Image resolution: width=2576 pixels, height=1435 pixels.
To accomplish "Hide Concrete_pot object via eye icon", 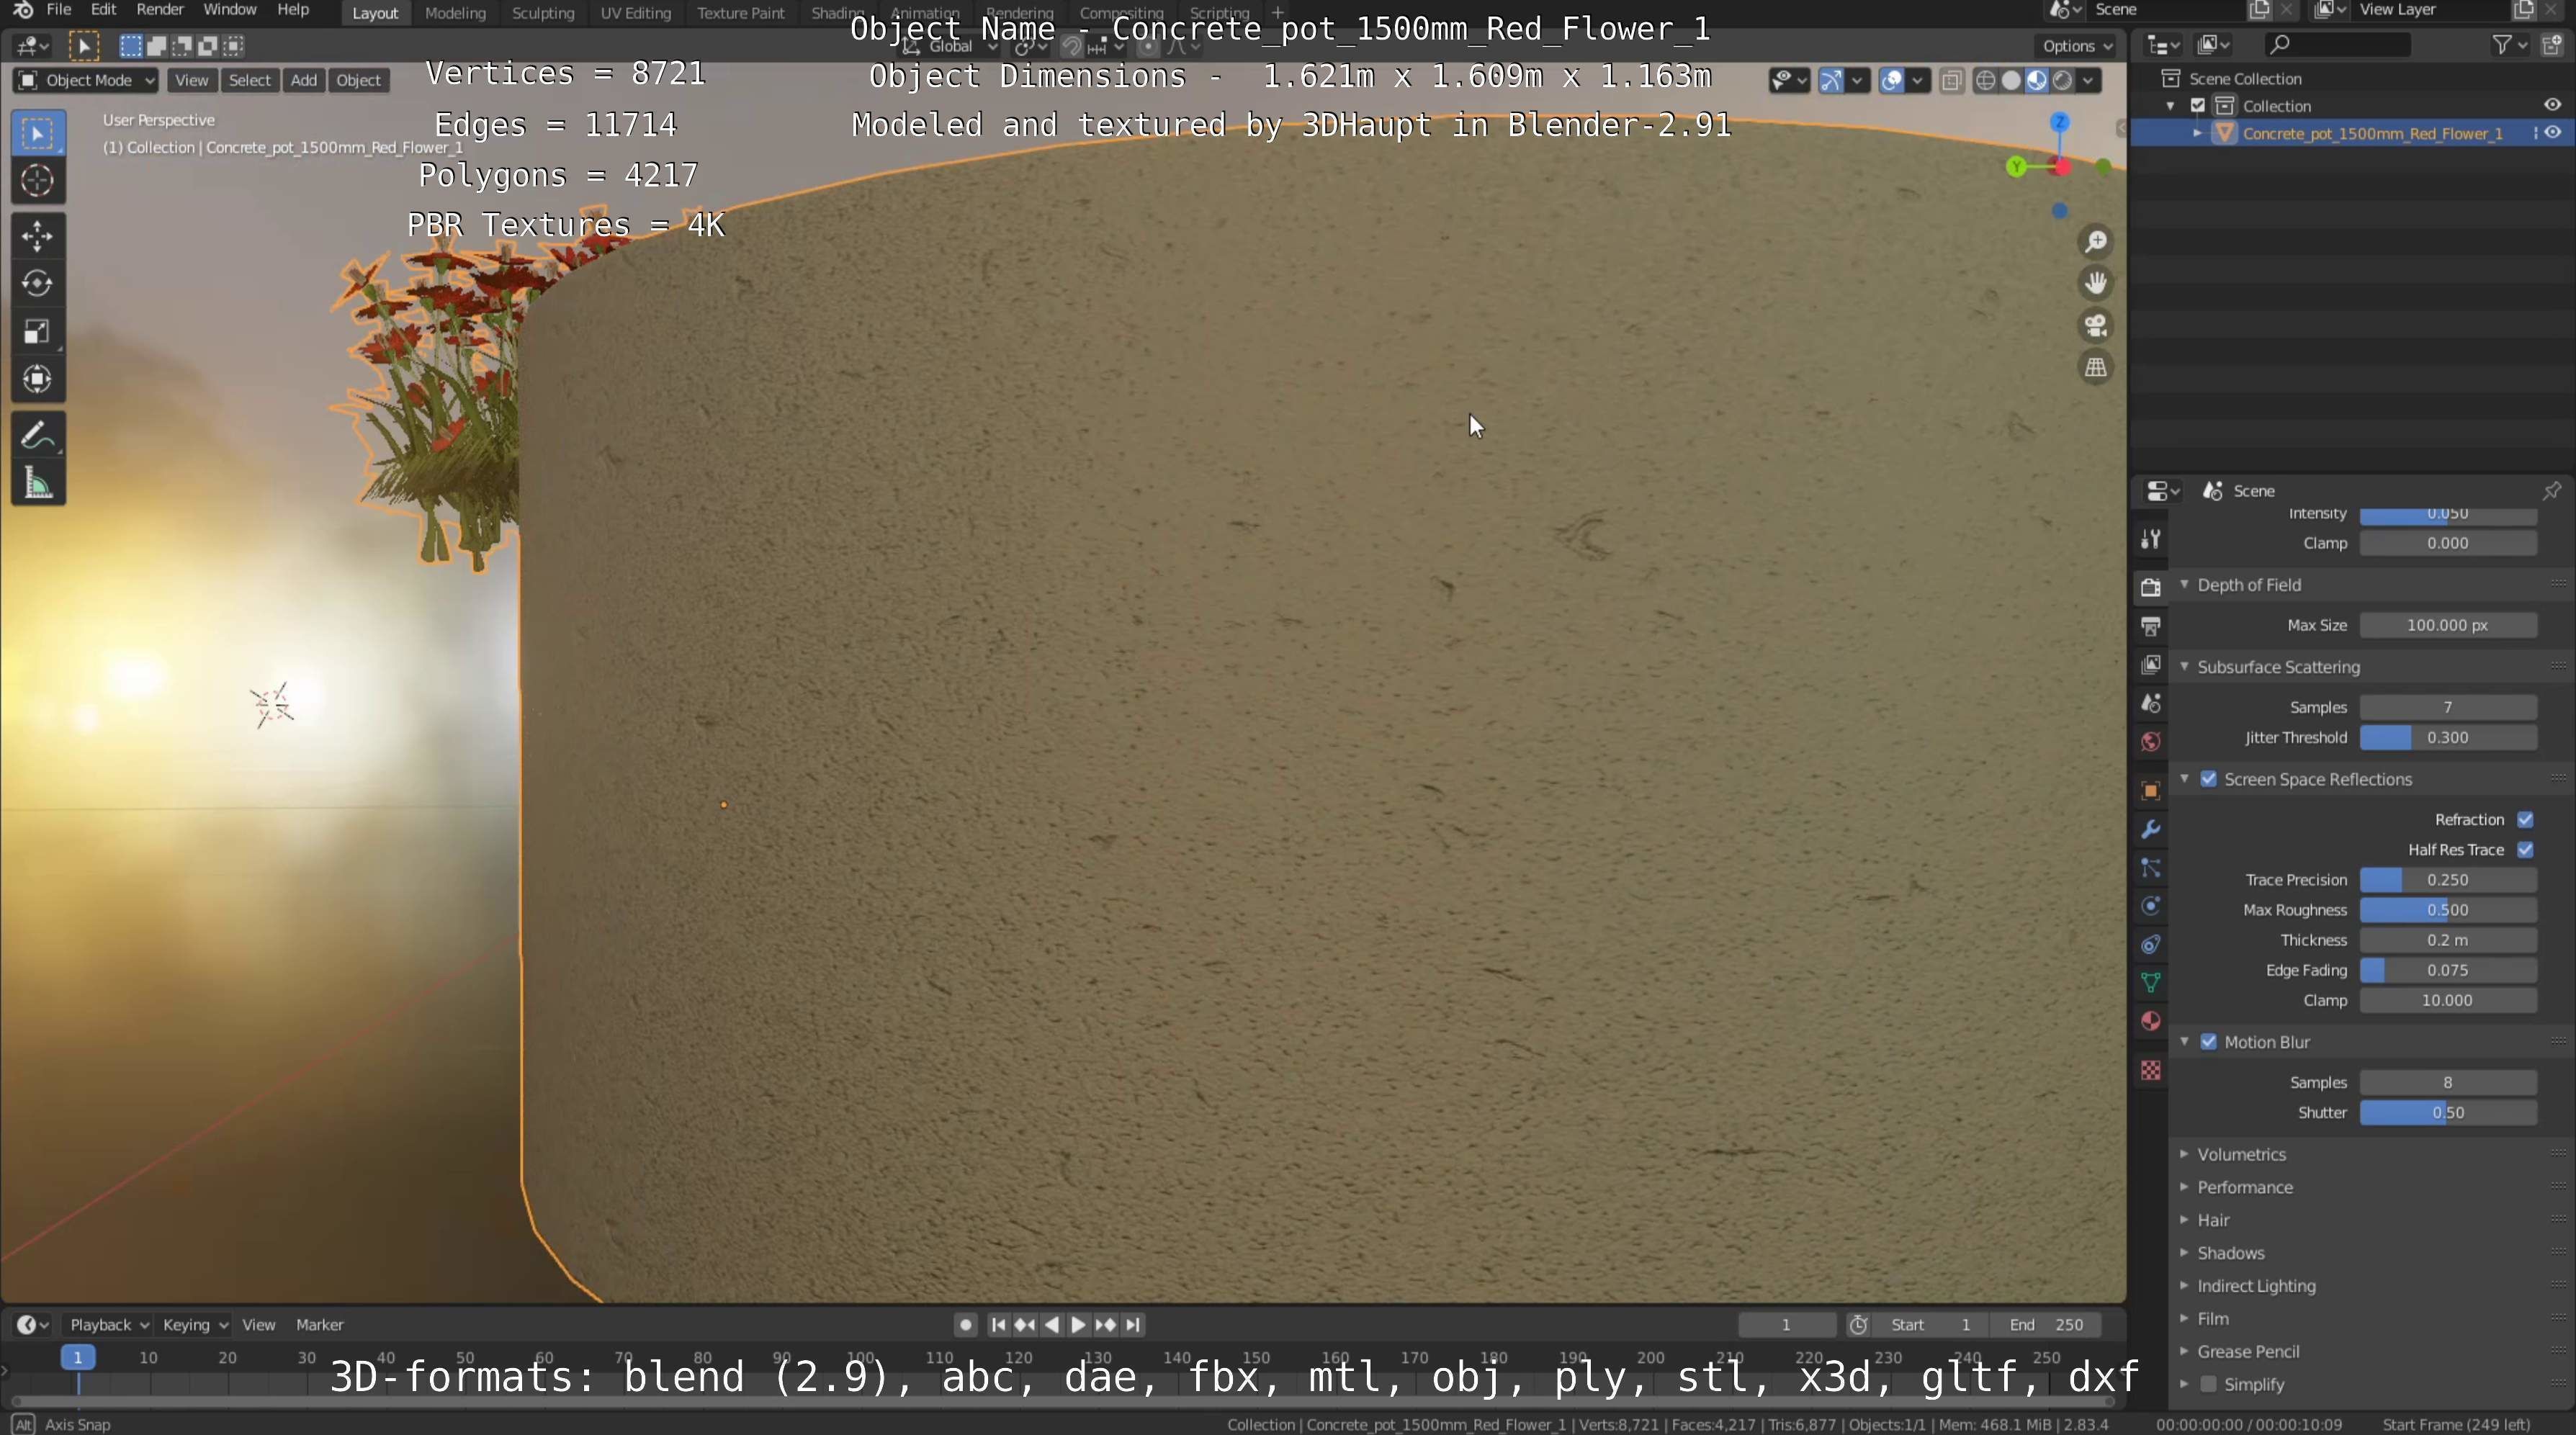I will pyautogui.click(x=2553, y=133).
